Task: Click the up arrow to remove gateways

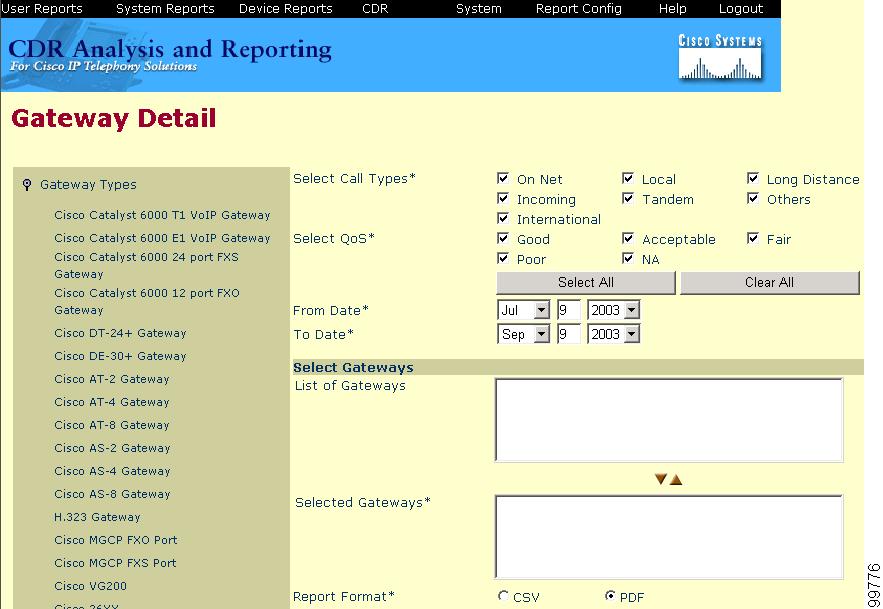Action: (x=676, y=480)
